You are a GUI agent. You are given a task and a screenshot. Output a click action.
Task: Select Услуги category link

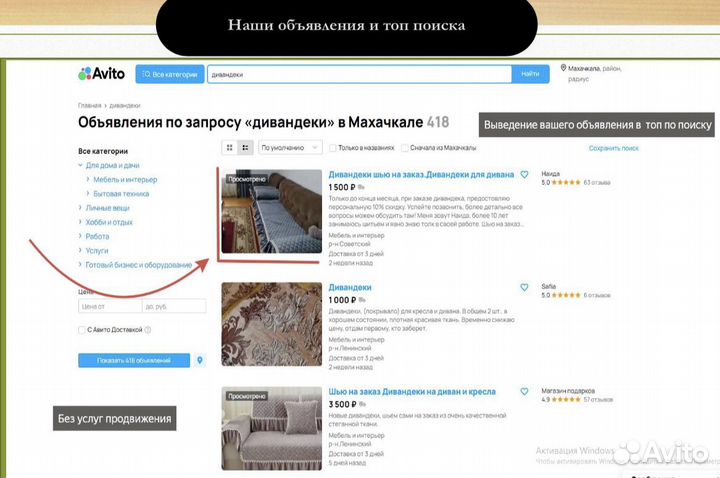[x=97, y=251]
